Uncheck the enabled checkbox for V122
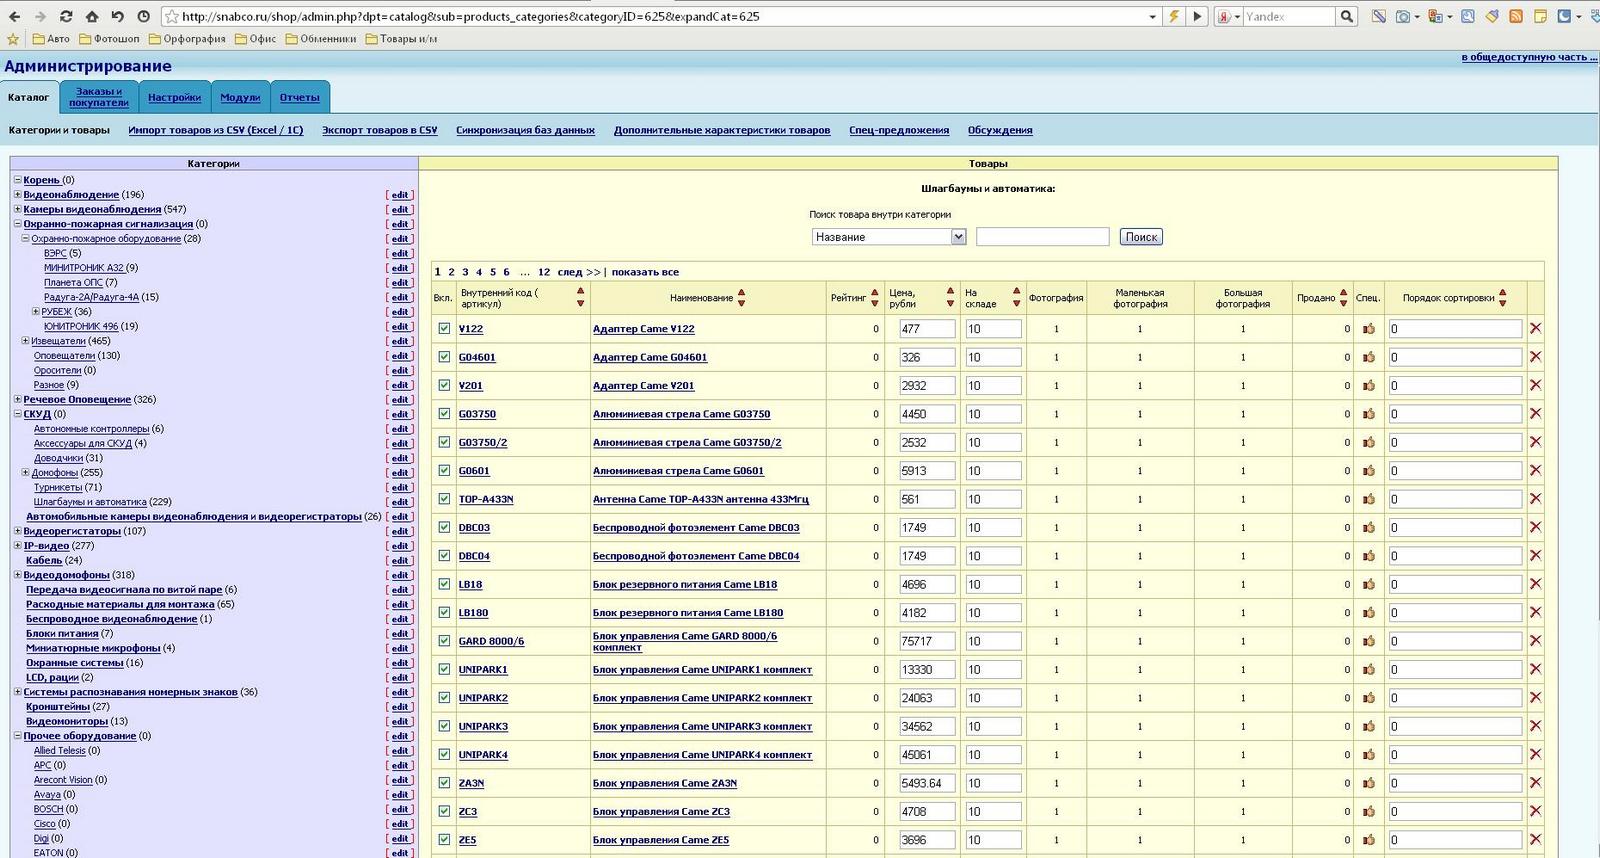The height and width of the screenshot is (858, 1600). [444, 328]
